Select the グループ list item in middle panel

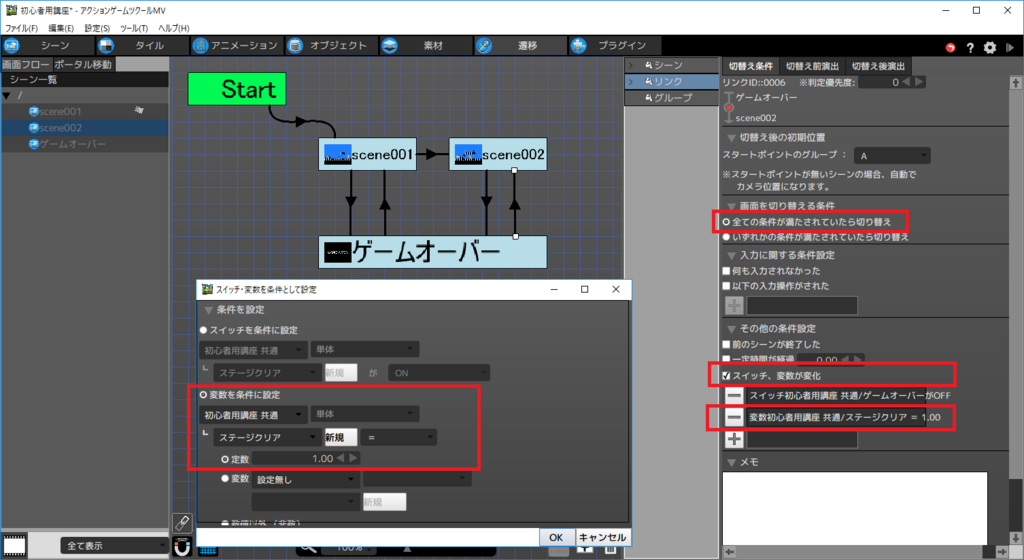[x=672, y=98]
